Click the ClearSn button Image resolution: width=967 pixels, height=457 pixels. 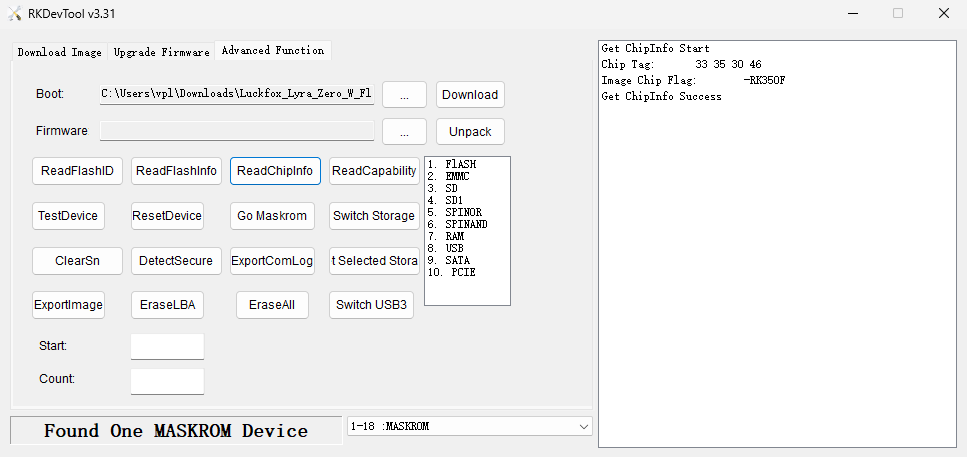click(78, 261)
